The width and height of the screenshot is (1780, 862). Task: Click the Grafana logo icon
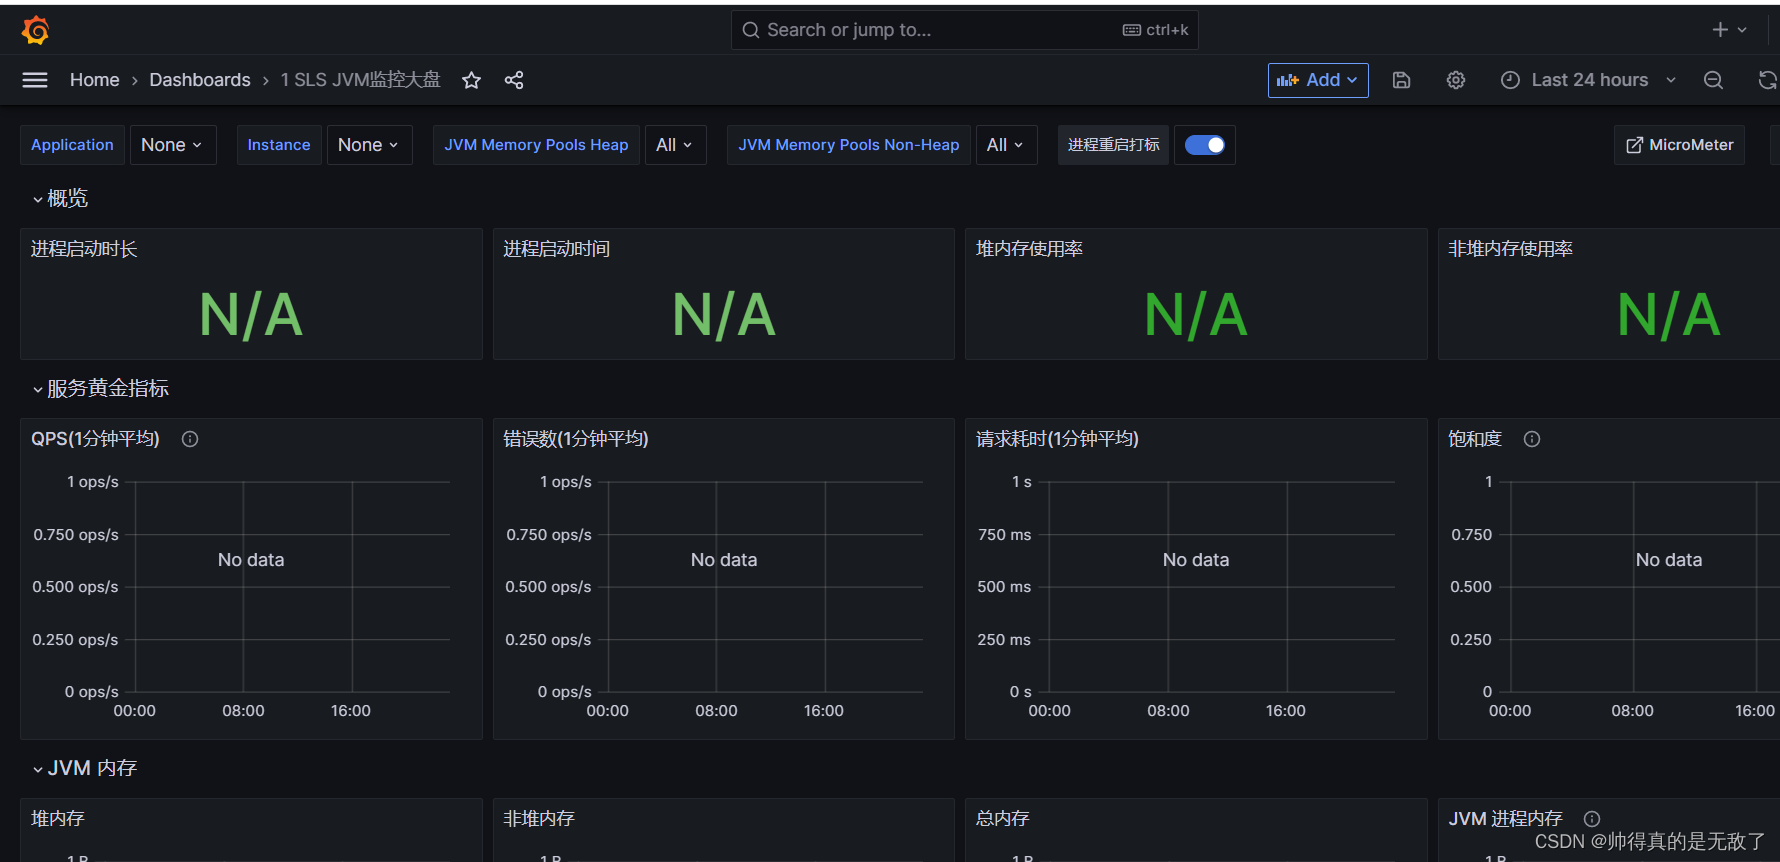(x=35, y=31)
